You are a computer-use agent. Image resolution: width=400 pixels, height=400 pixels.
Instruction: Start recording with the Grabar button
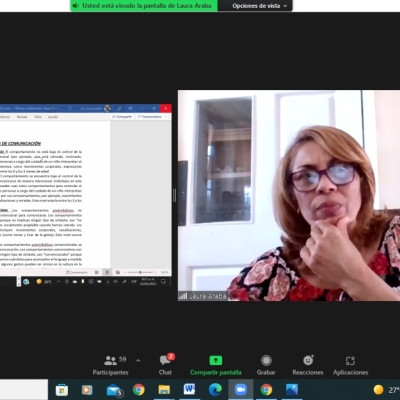pyautogui.click(x=266, y=365)
